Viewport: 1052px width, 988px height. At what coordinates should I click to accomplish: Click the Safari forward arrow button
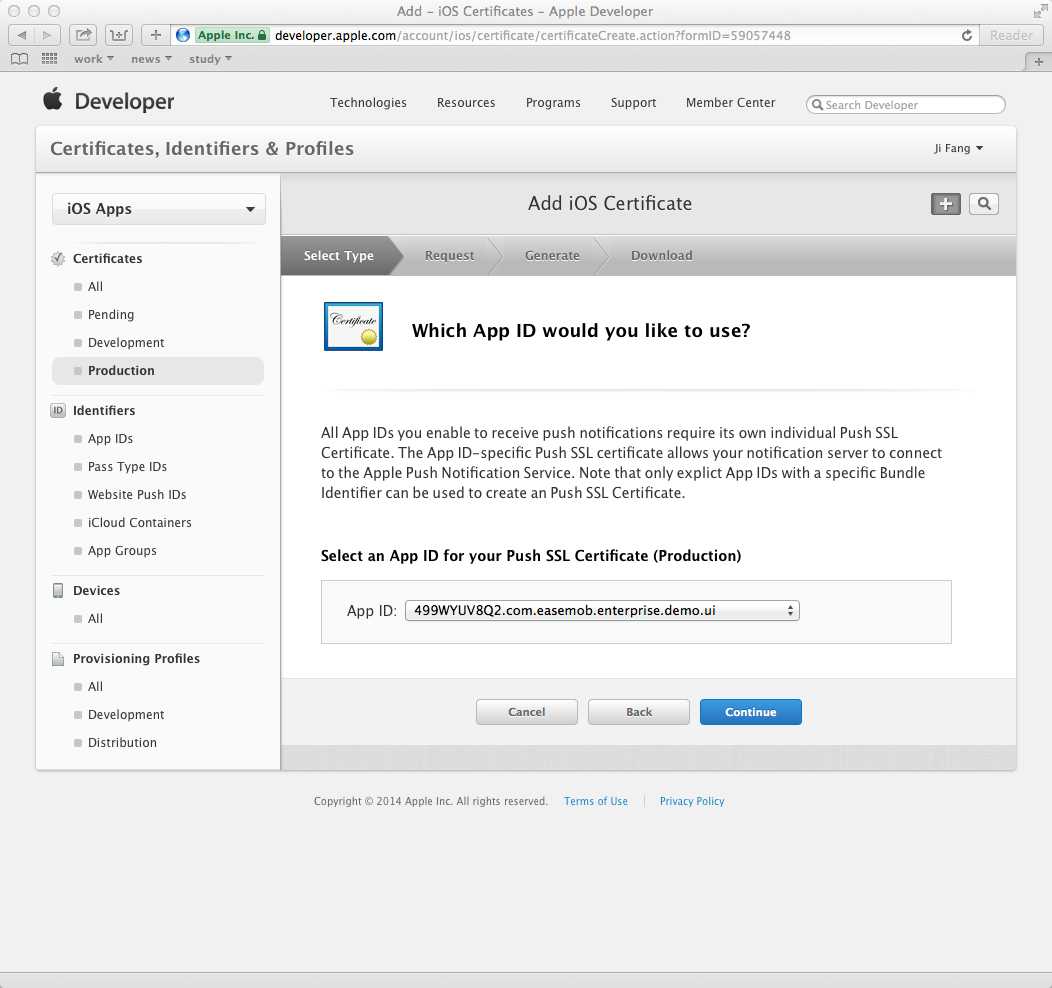47,35
